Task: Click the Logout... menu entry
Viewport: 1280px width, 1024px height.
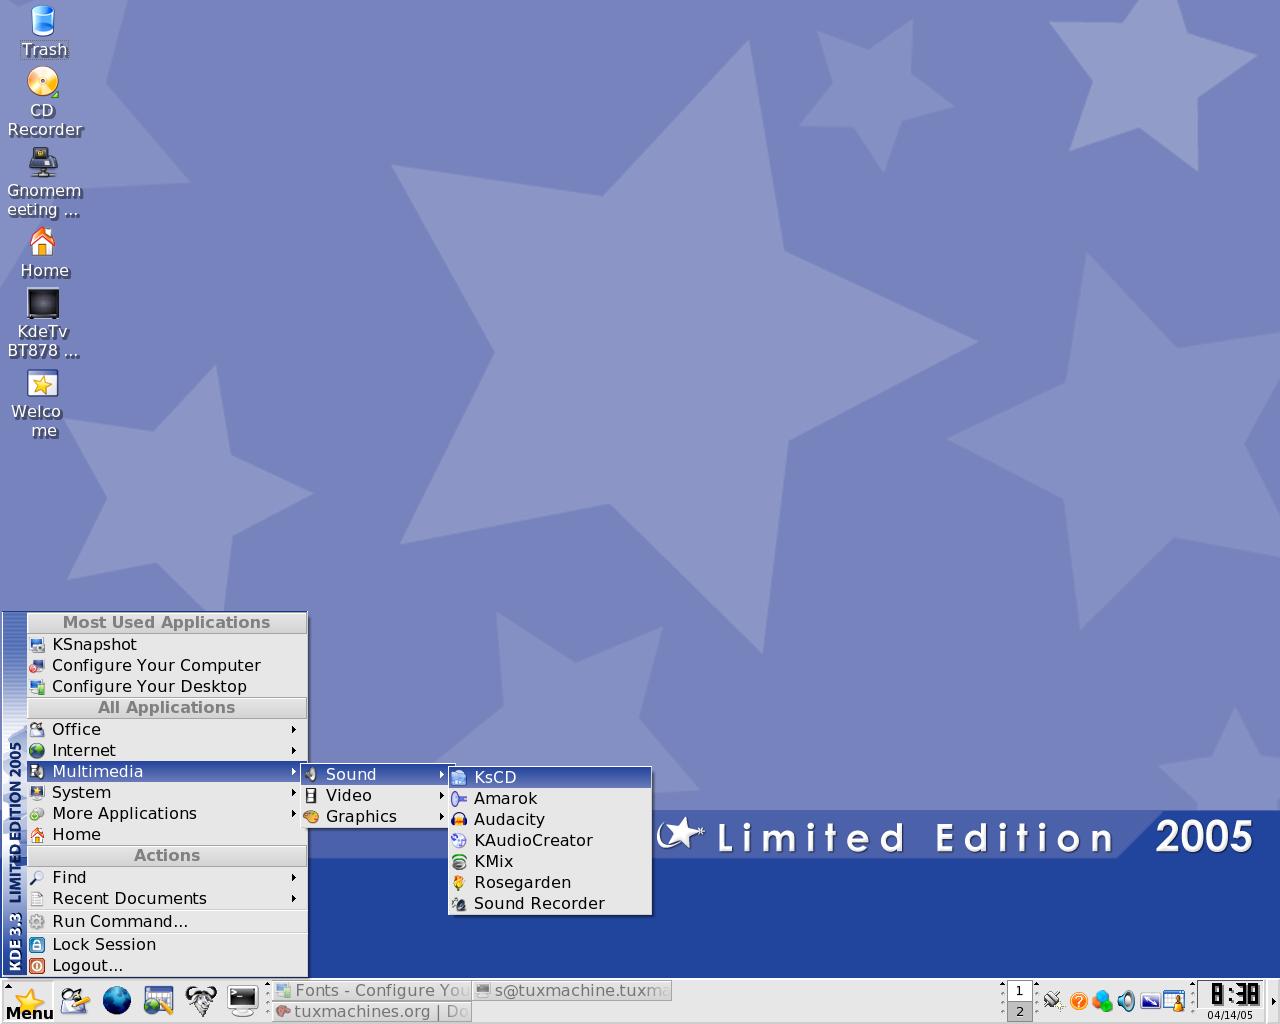Action: click(165, 965)
